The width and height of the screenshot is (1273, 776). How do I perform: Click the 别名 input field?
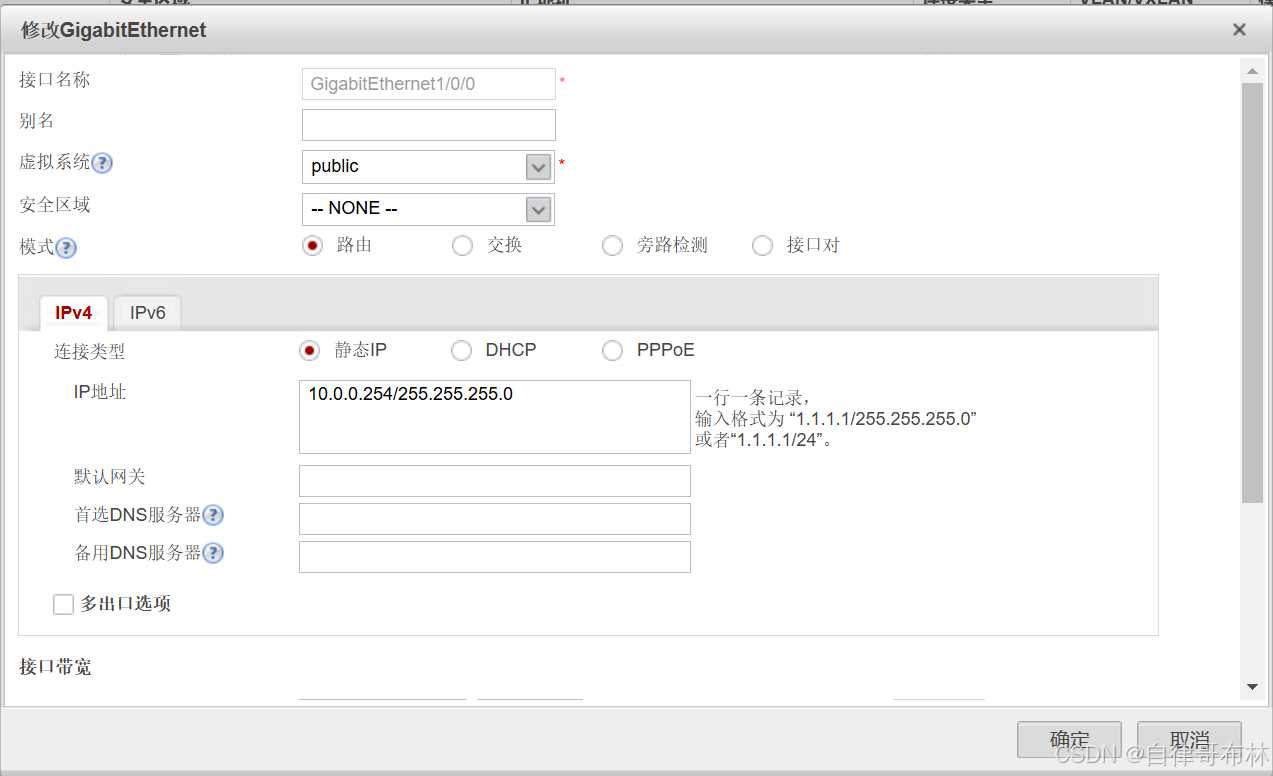point(428,125)
